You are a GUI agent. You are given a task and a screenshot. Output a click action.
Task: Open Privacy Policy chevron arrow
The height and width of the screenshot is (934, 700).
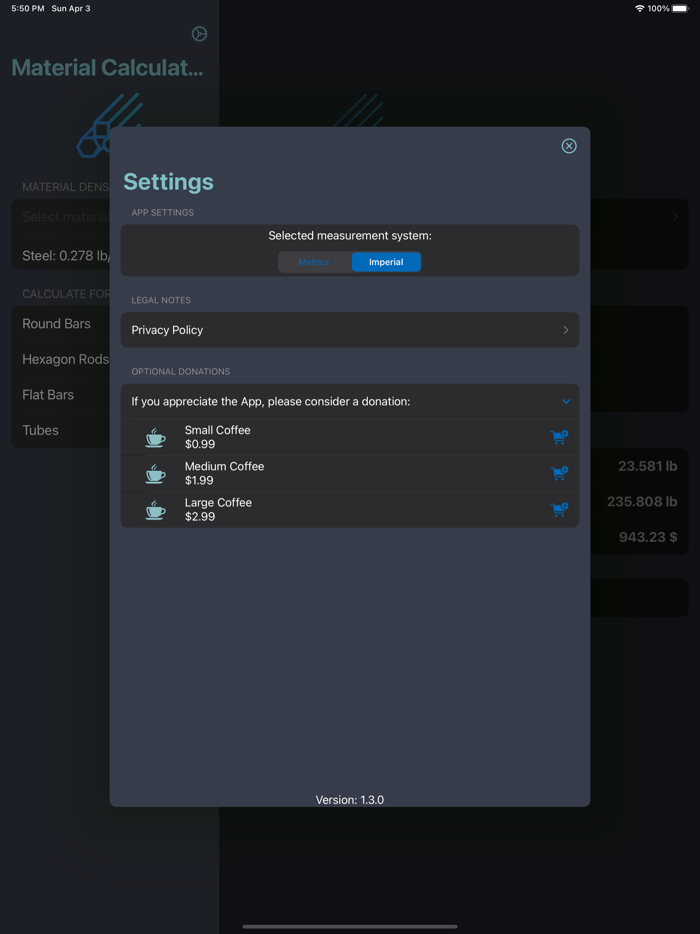click(x=566, y=330)
